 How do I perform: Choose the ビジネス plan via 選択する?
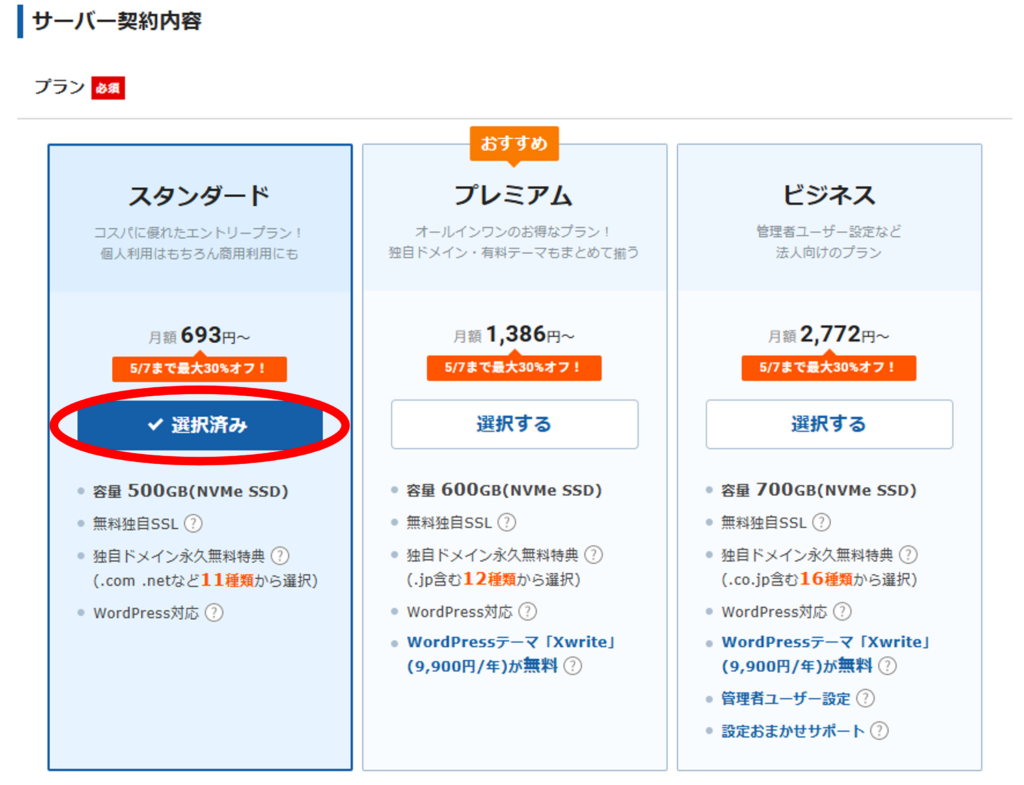click(x=829, y=424)
